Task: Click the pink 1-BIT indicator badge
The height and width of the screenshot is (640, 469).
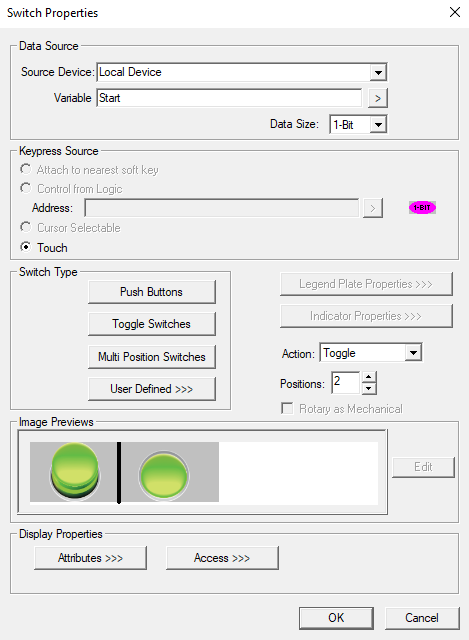Action: (x=422, y=208)
